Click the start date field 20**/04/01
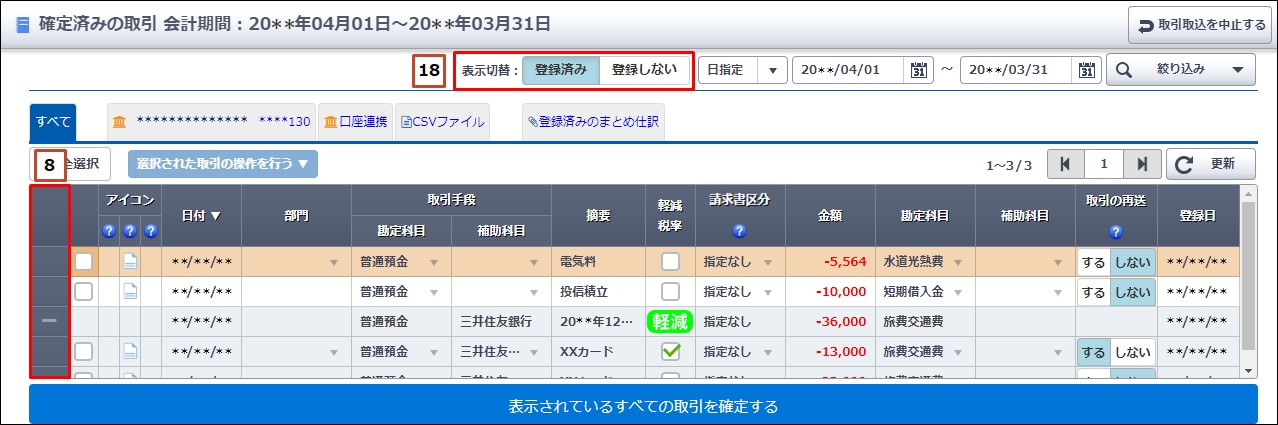This screenshot has height=425, width=1278. coord(850,70)
